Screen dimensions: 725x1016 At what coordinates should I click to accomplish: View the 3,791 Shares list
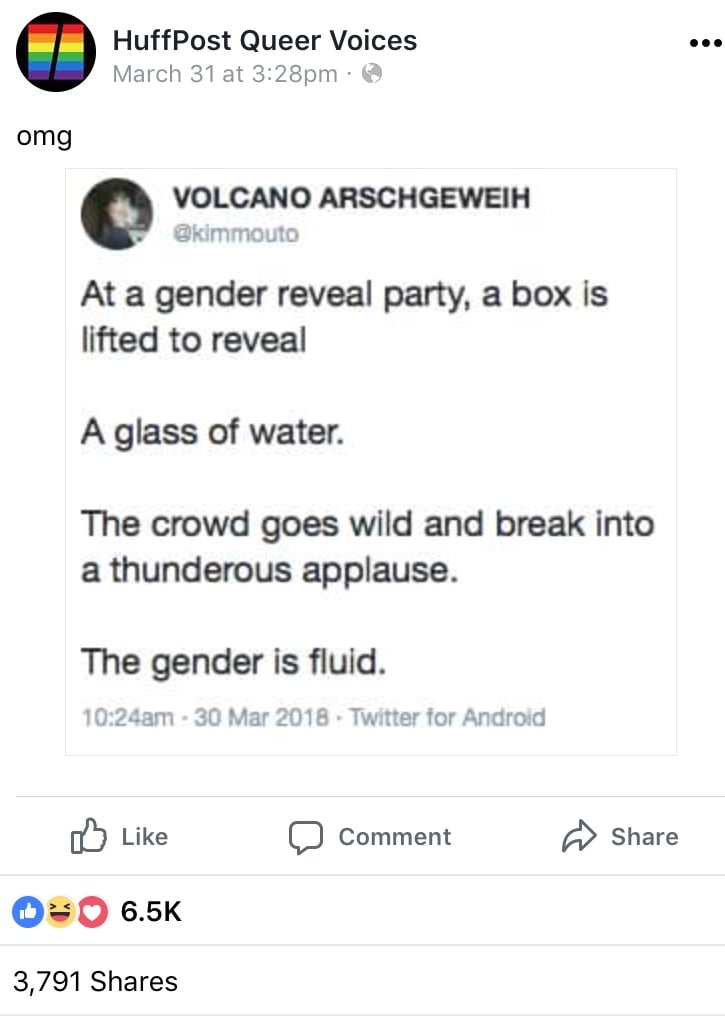pos(95,981)
